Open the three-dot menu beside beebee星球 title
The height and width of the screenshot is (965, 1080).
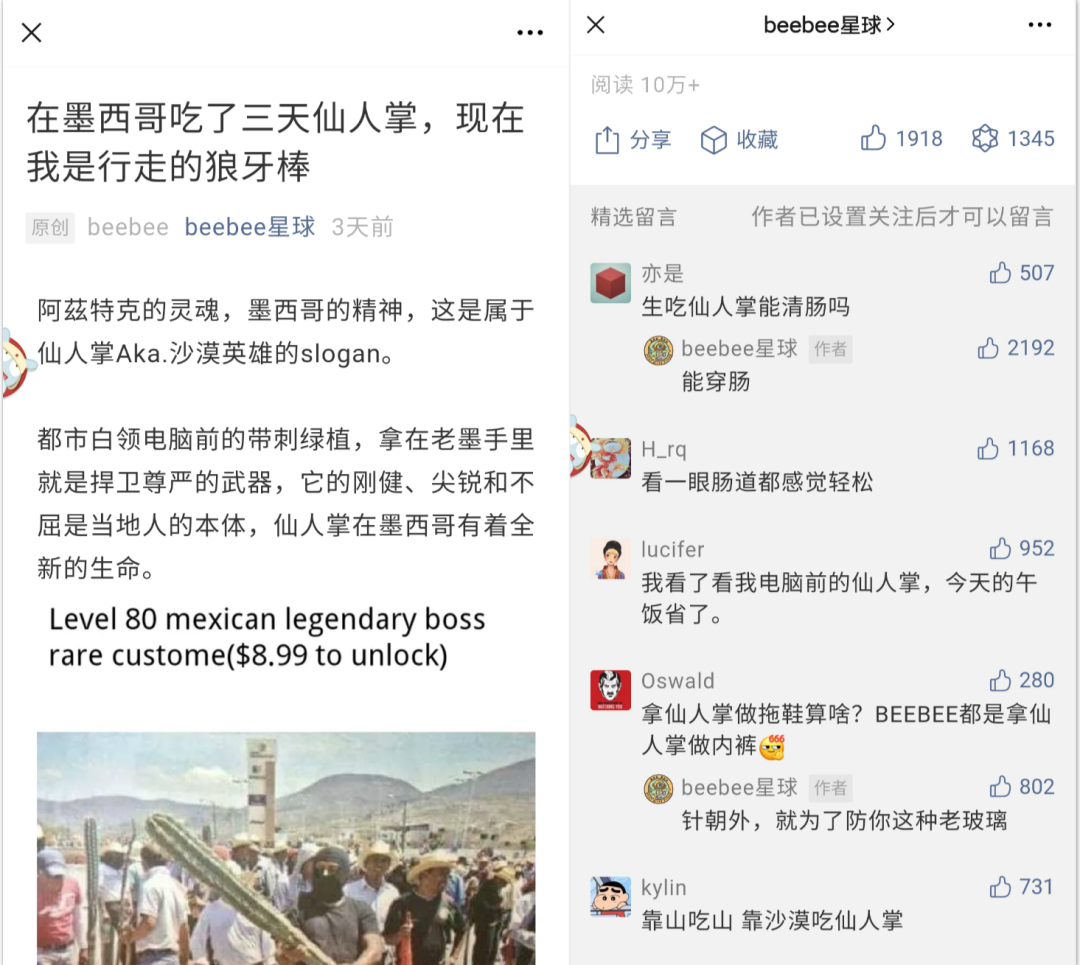tap(1039, 25)
